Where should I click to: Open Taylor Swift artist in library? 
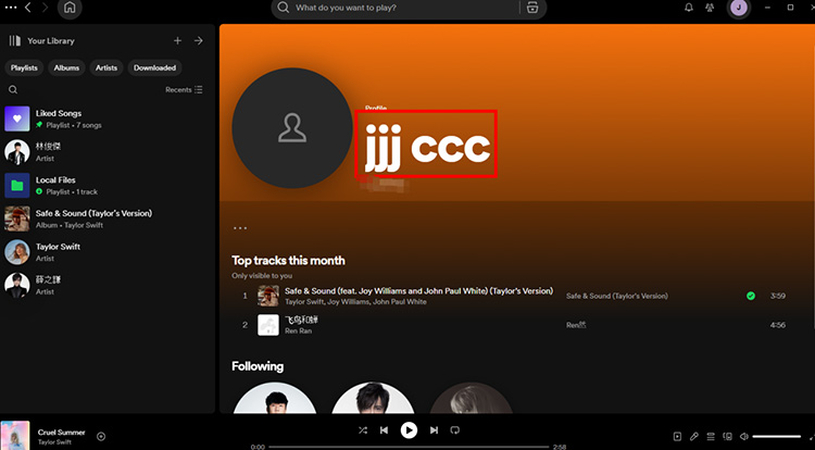tap(108, 252)
